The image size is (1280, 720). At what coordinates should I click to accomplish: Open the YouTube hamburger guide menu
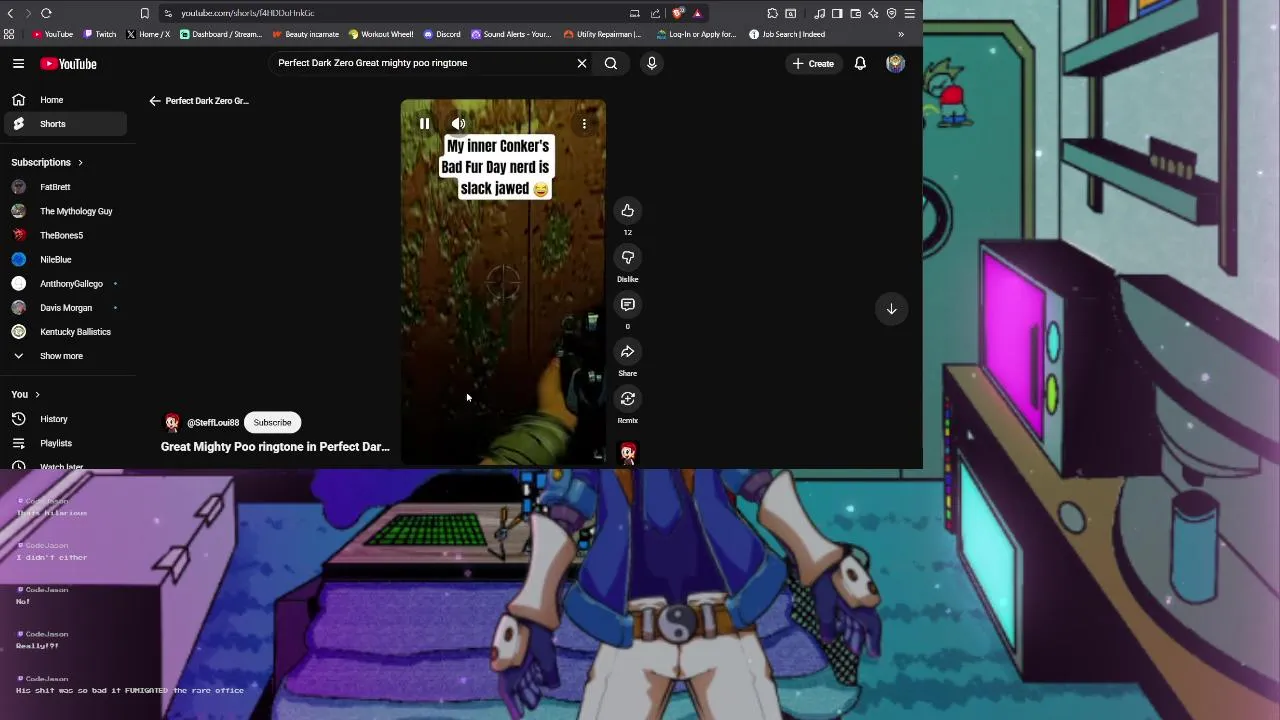(18, 64)
